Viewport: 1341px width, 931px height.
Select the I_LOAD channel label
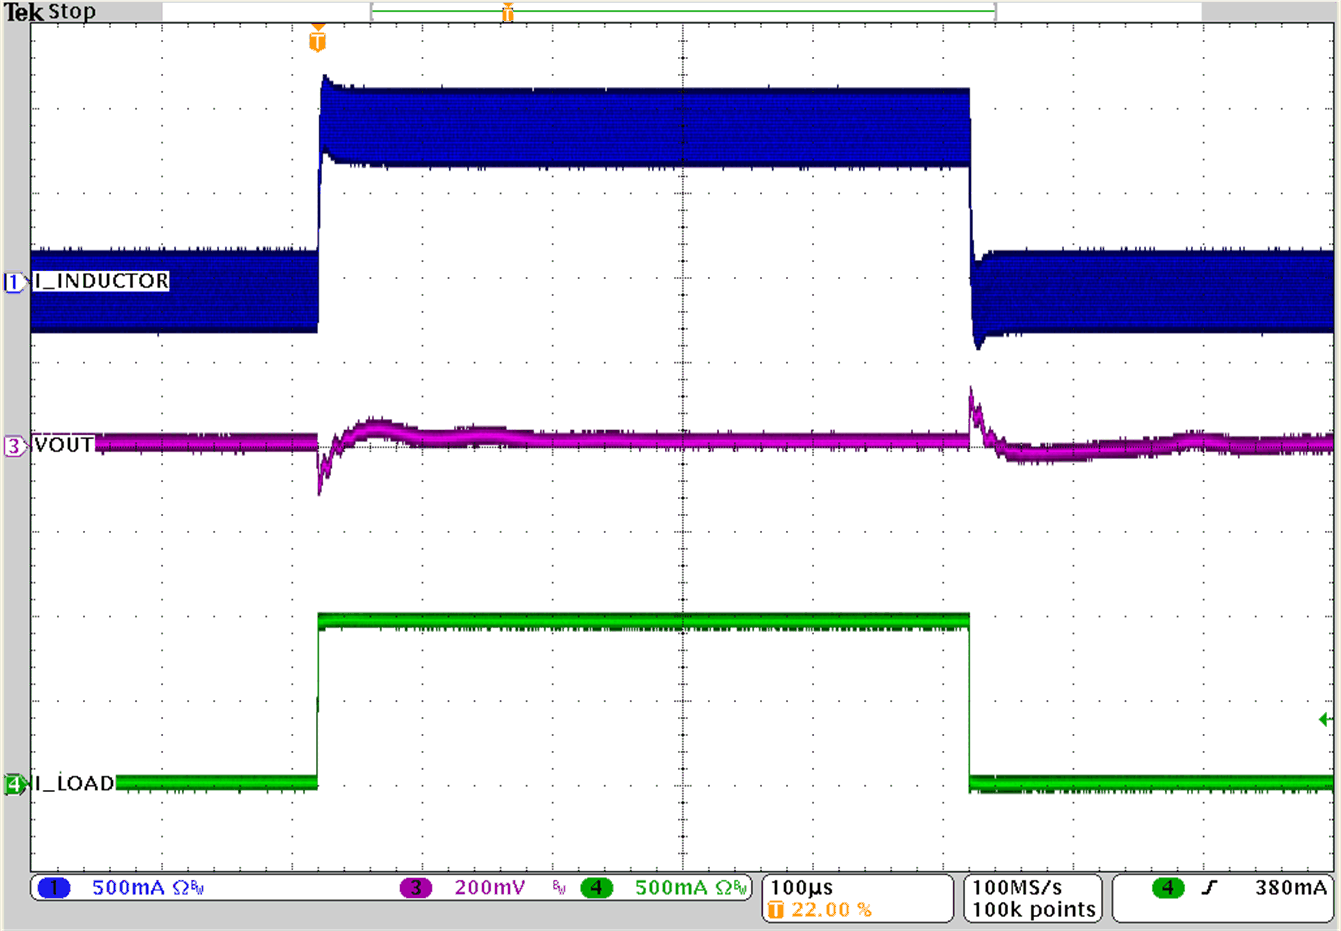tap(74, 783)
